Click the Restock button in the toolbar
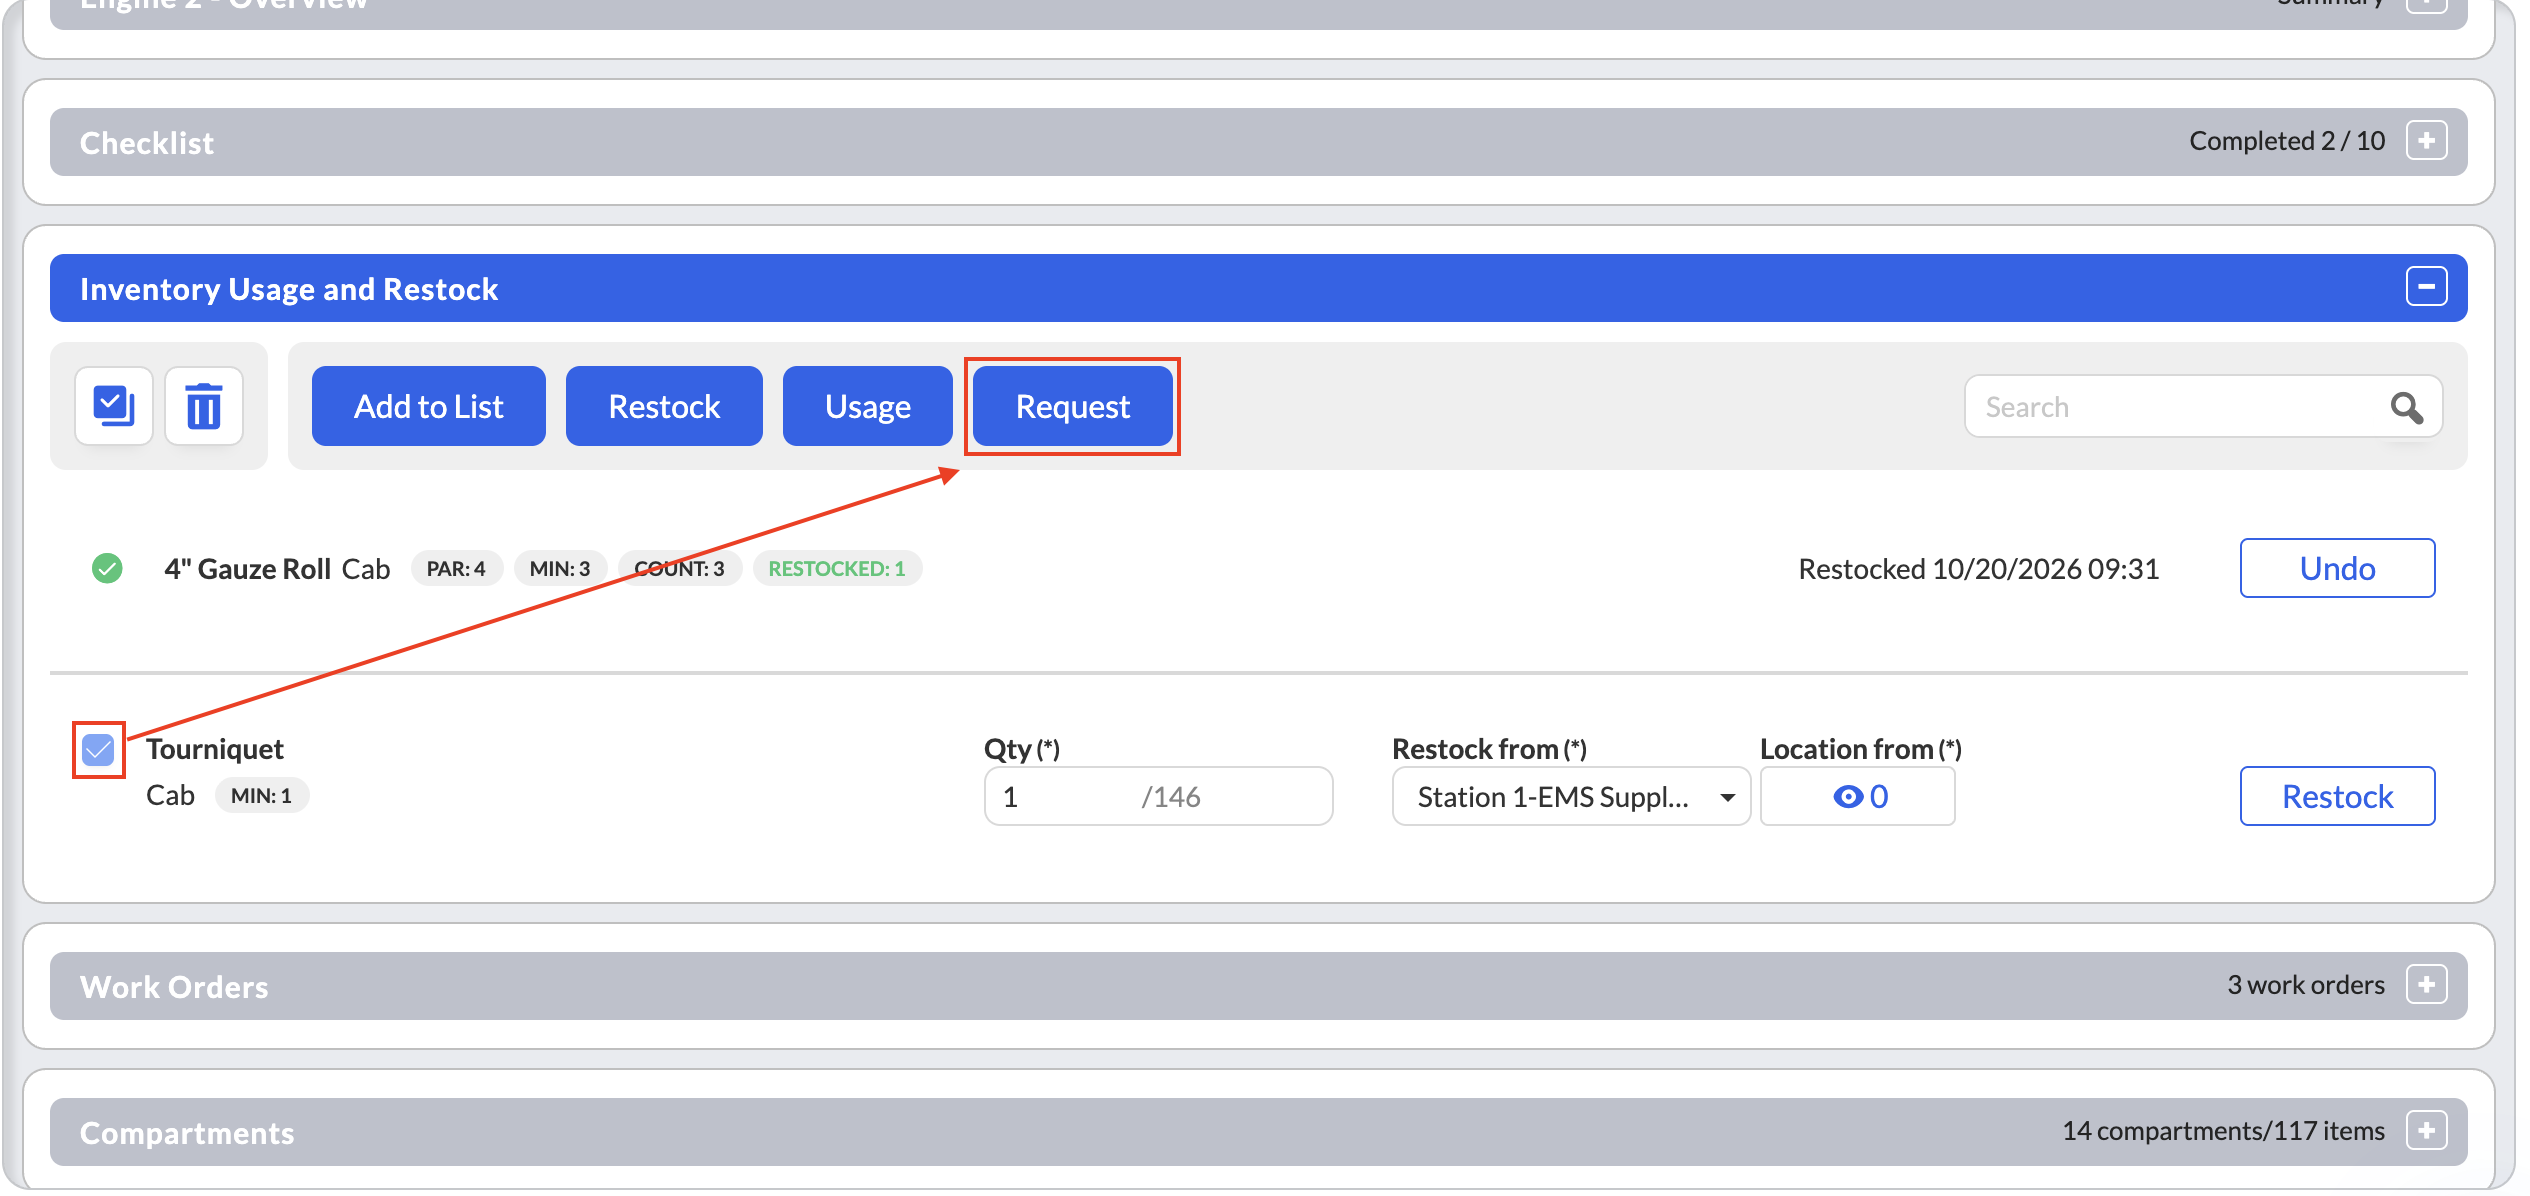The width and height of the screenshot is (2530, 1196). 664,406
